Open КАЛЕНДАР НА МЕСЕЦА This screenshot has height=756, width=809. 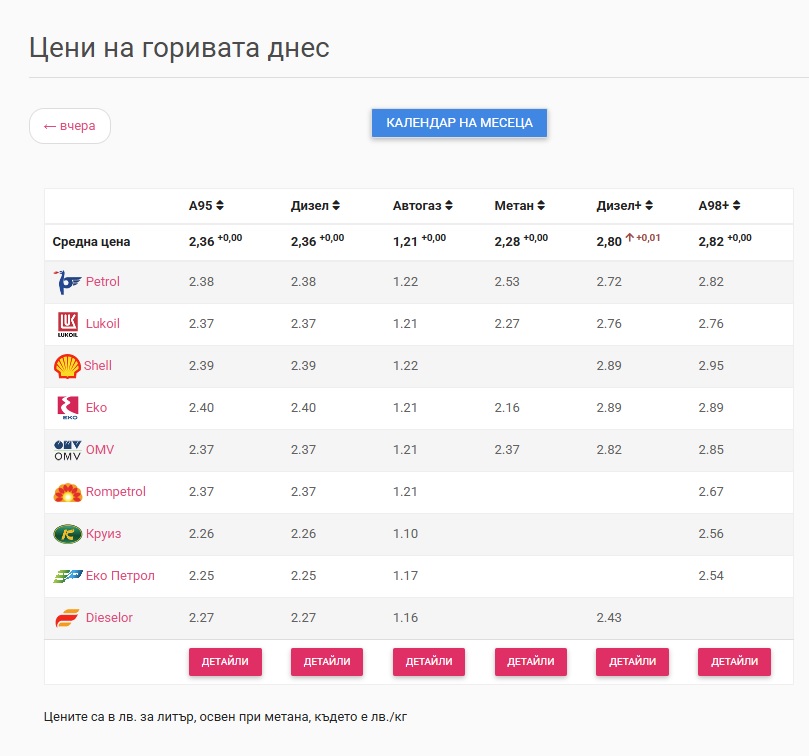pyautogui.click(x=459, y=123)
